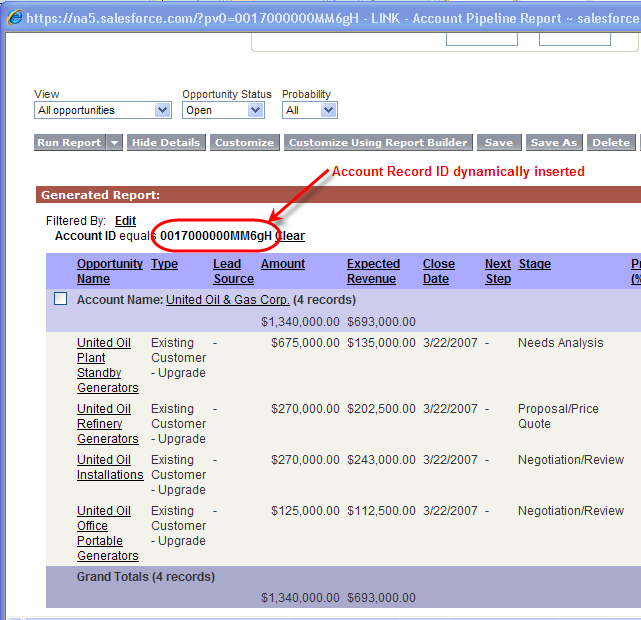641x620 pixels.
Task: Click the $675,000.00 amount cell
Action: click(x=305, y=342)
